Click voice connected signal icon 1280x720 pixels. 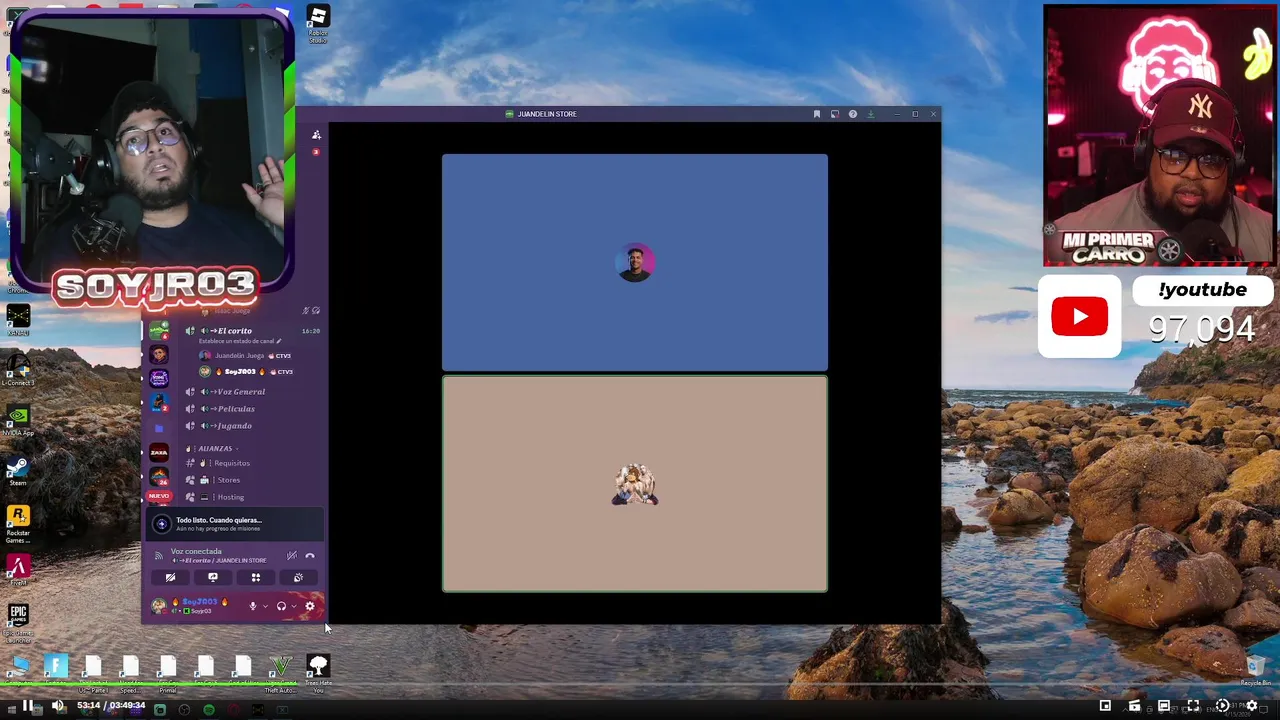click(158, 555)
